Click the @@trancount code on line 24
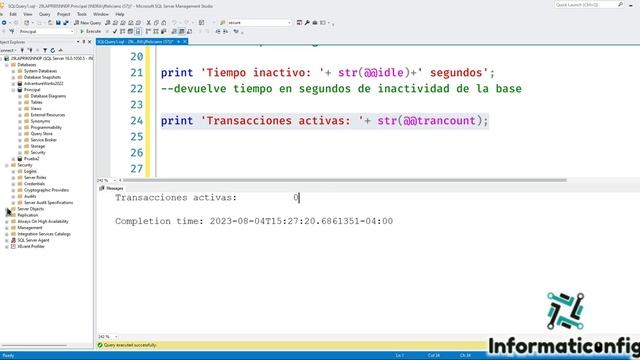This screenshot has height=360, width=640. [439, 121]
